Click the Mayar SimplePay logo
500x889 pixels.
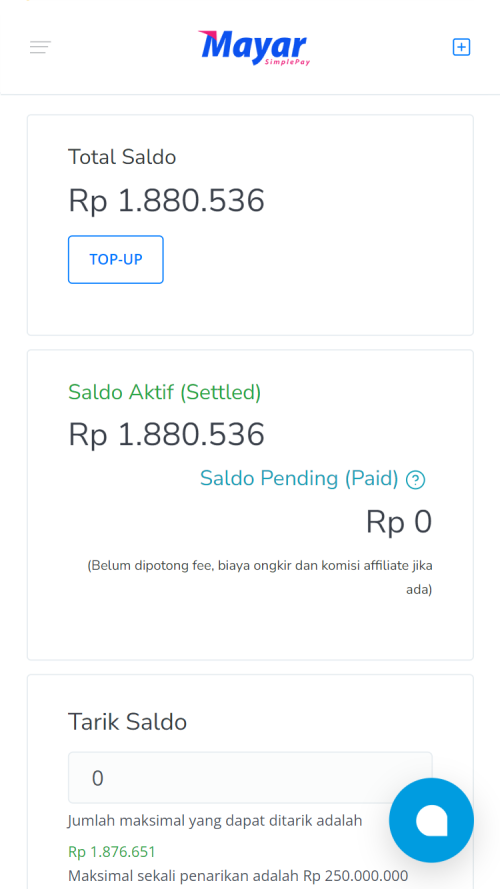[253, 48]
